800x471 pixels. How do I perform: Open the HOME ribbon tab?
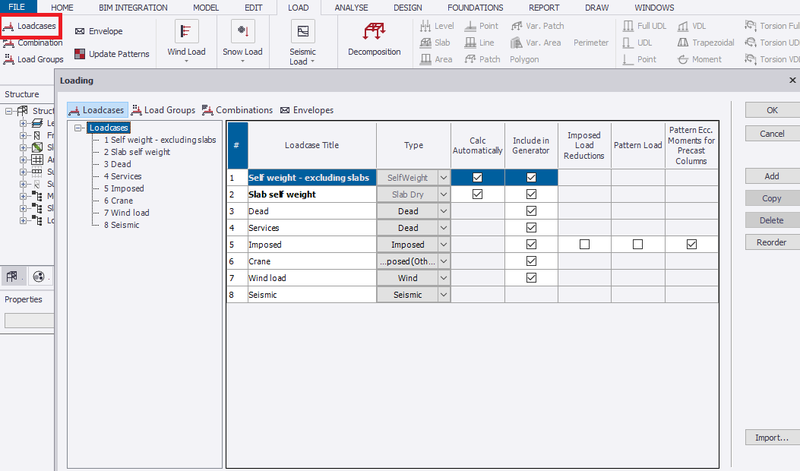tap(62, 8)
